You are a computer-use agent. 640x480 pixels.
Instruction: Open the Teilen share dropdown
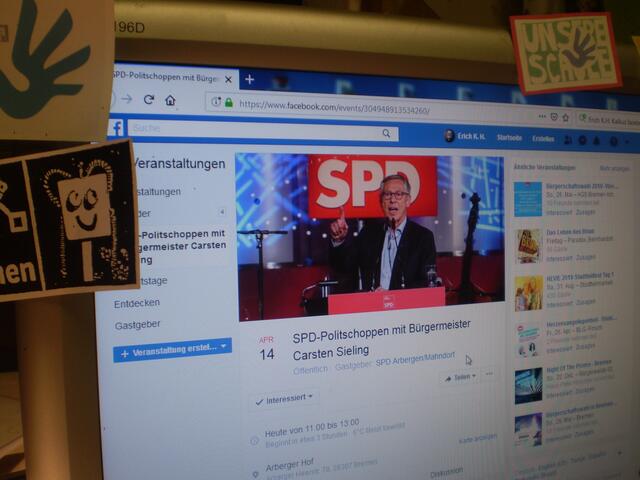point(460,378)
